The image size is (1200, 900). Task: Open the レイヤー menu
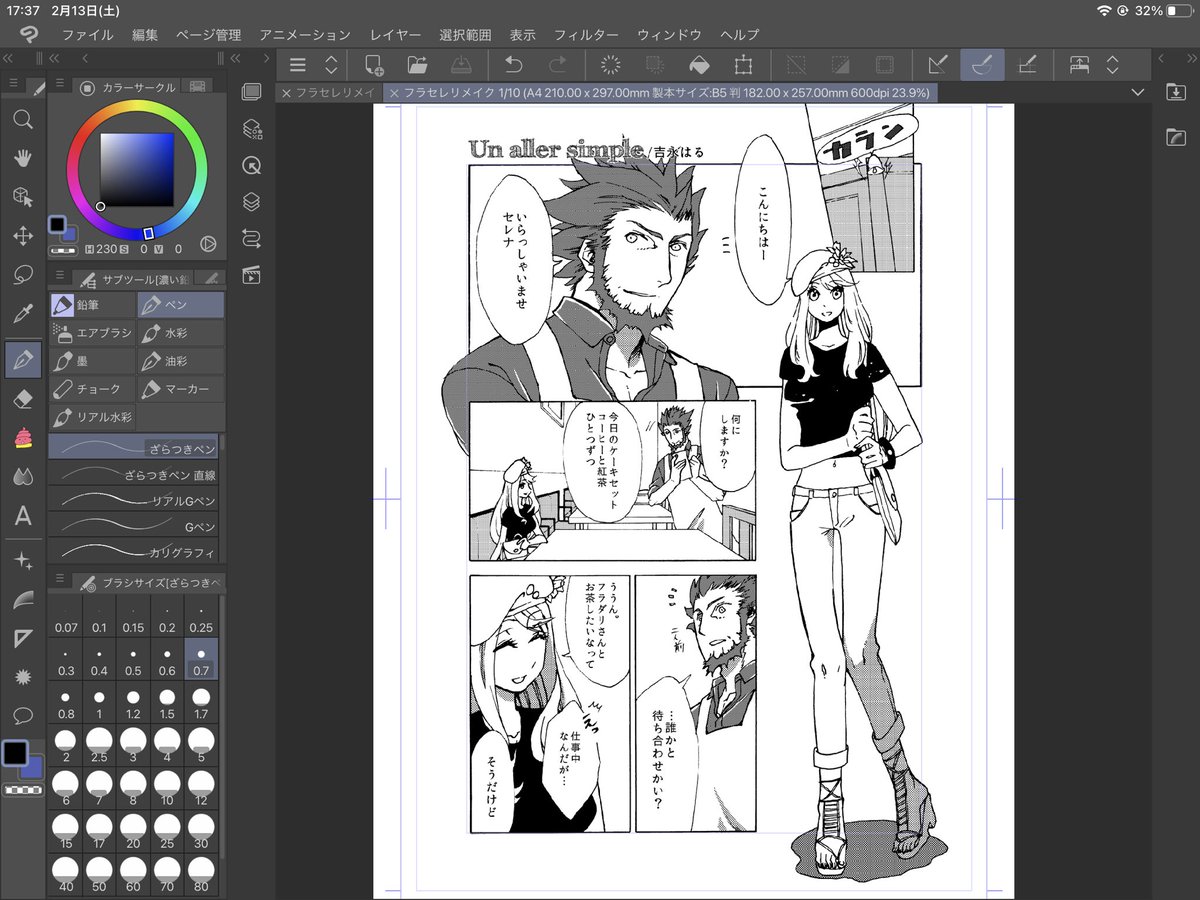[x=395, y=34]
